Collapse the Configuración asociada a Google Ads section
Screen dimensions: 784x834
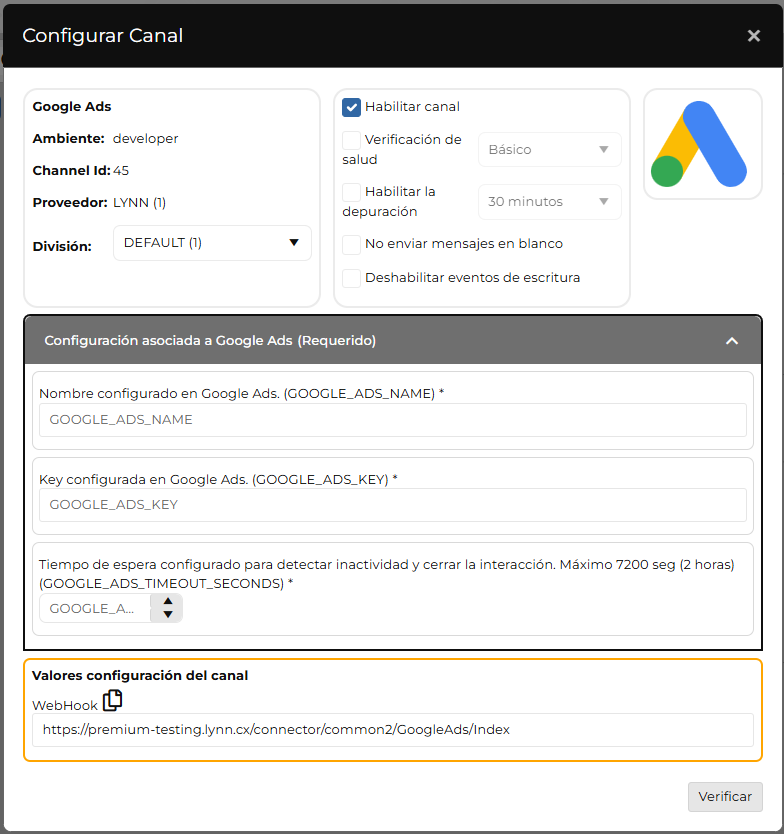[x=732, y=341]
